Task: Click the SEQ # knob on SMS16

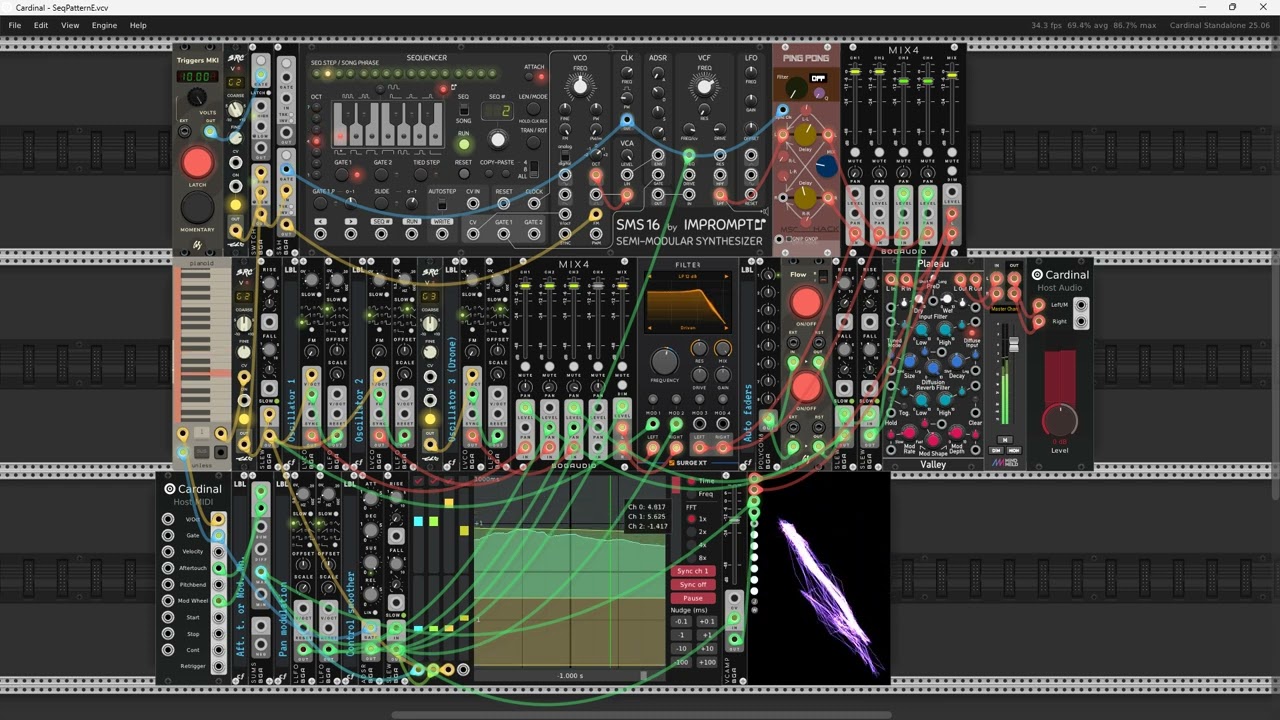Action: tap(498, 140)
